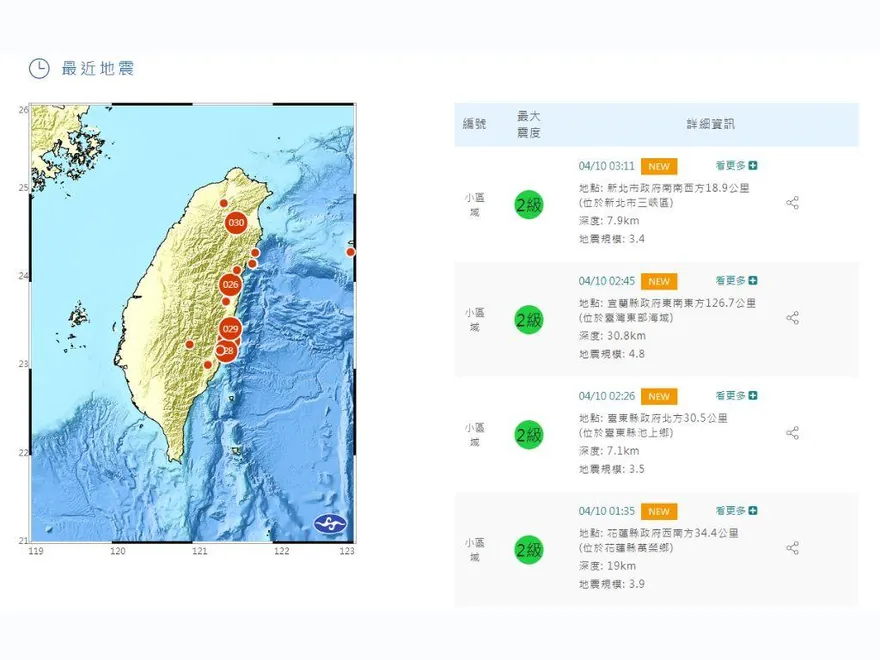Viewport: 880px width, 660px height.
Task: Click the green 2級 badge of first event
Action: (x=527, y=204)
